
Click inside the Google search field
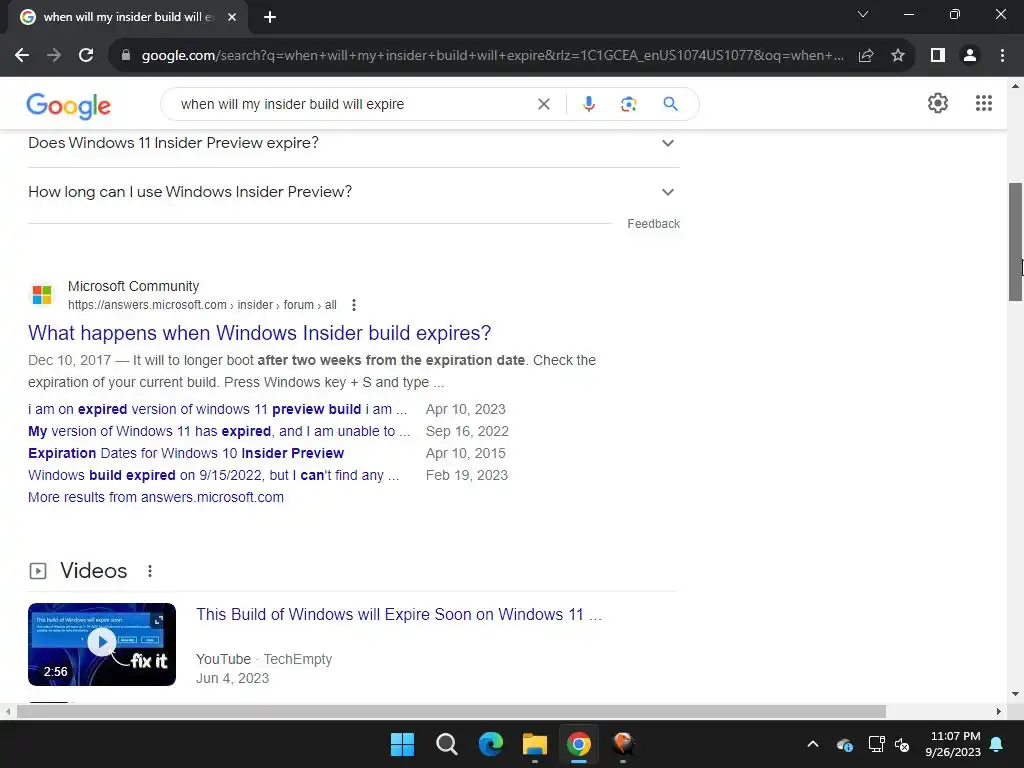[353, 104]
